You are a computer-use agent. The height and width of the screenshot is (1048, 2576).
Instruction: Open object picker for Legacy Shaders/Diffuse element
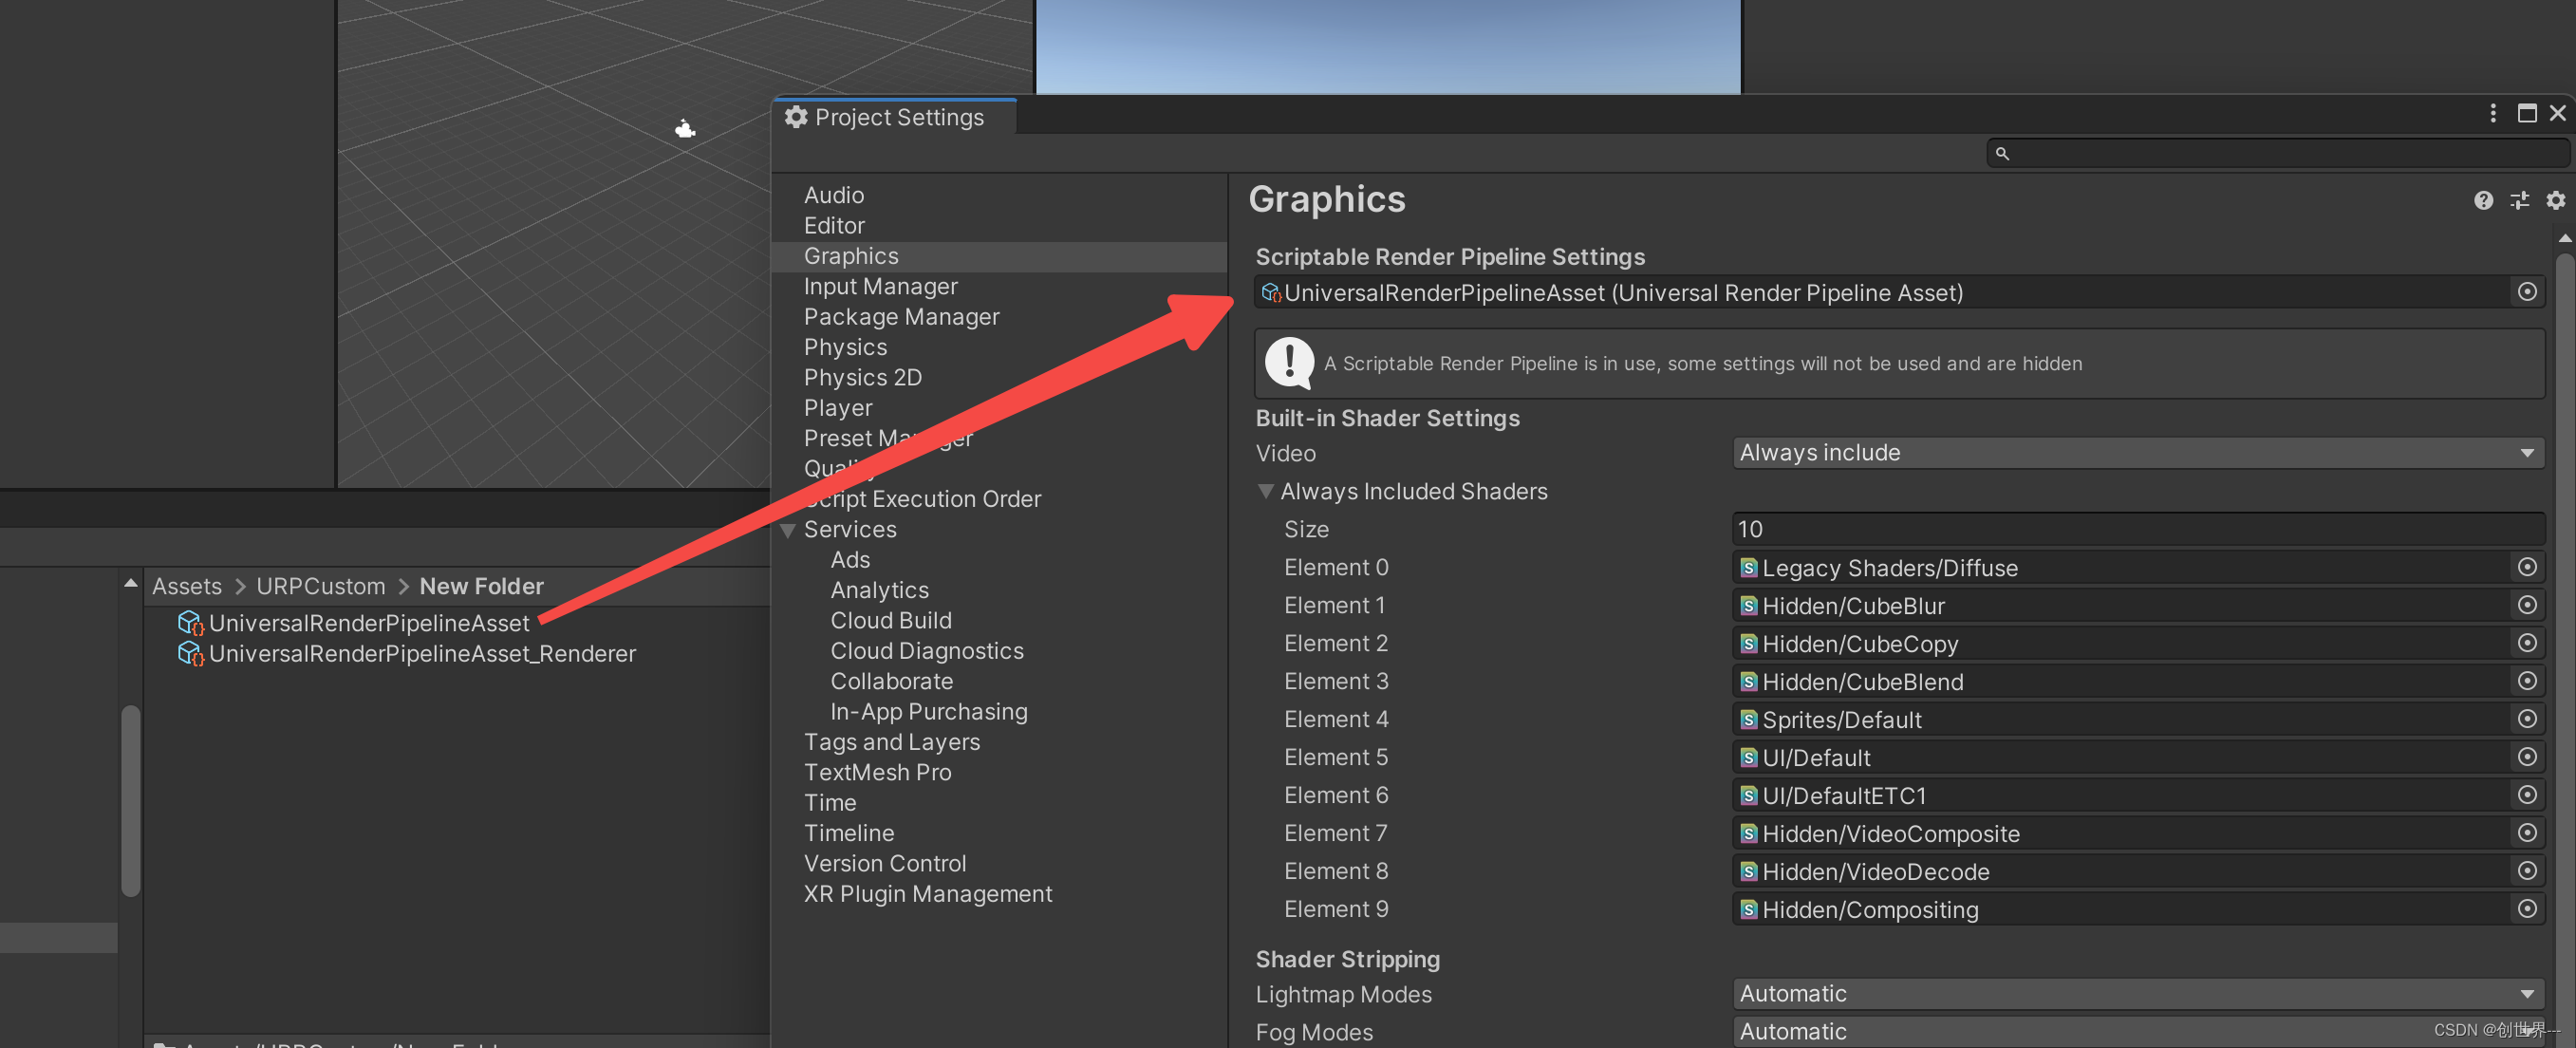click(x=2528, y=567)
